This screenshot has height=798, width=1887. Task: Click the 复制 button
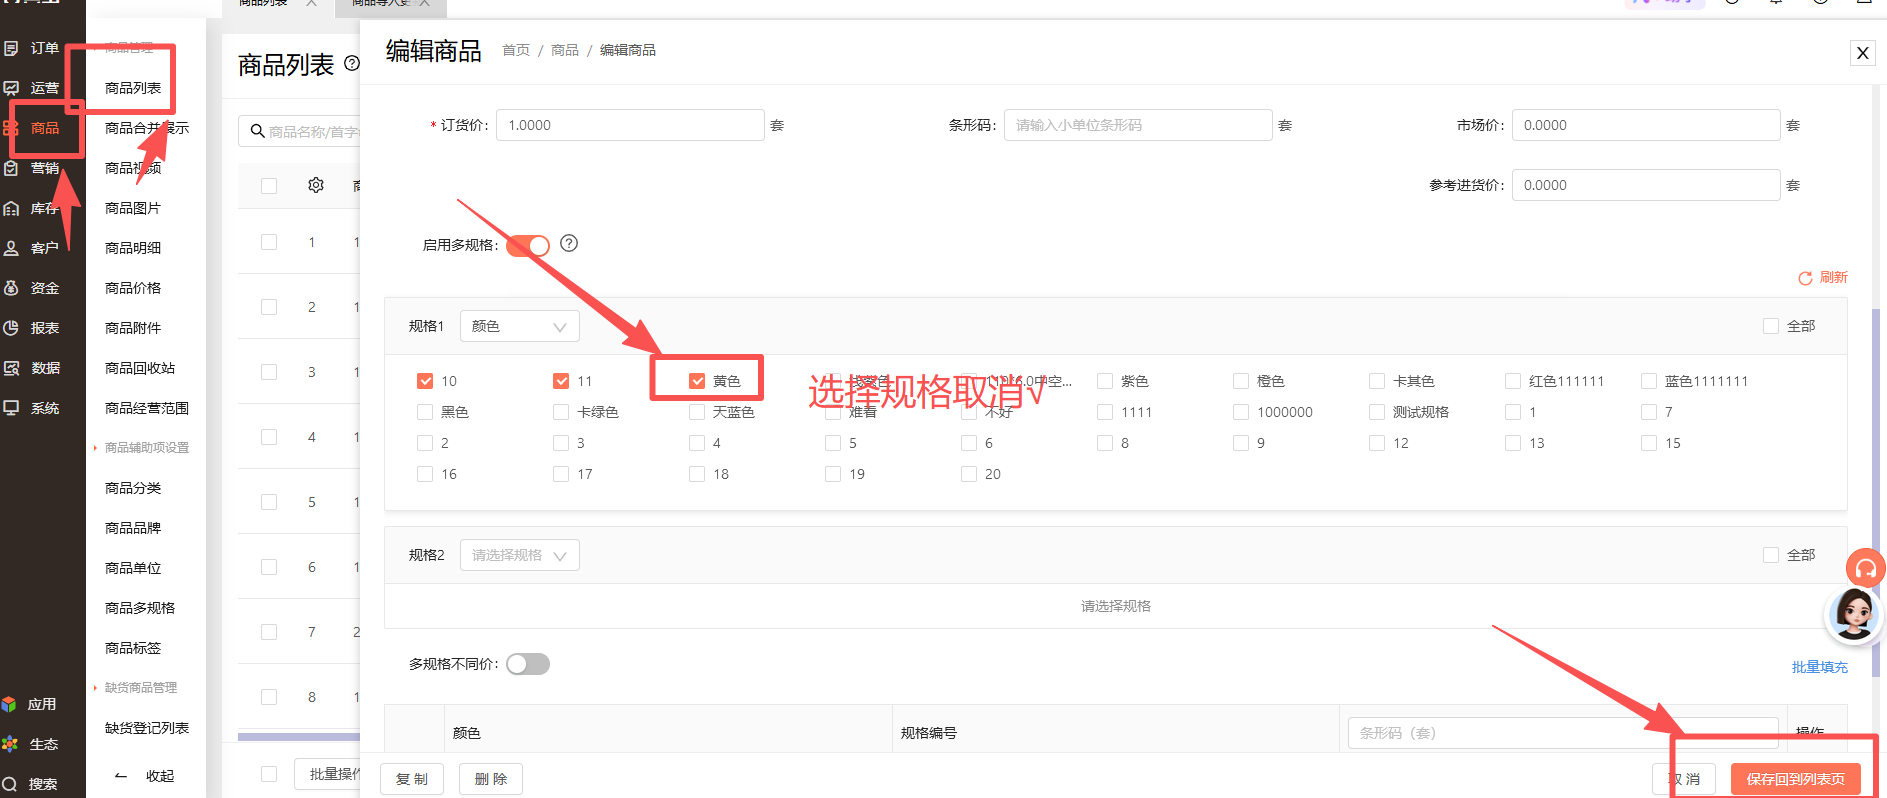click(x=411, y=779)
